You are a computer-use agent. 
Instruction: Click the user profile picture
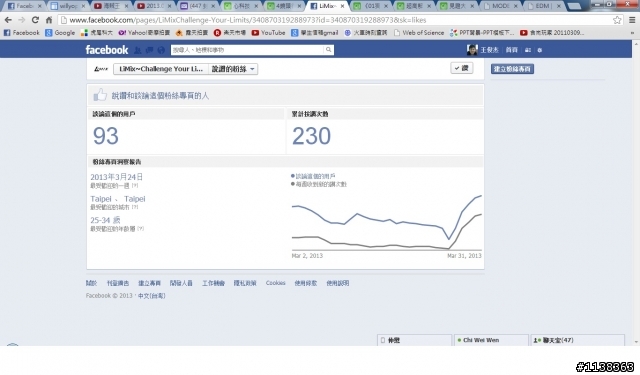pos(472,50)
